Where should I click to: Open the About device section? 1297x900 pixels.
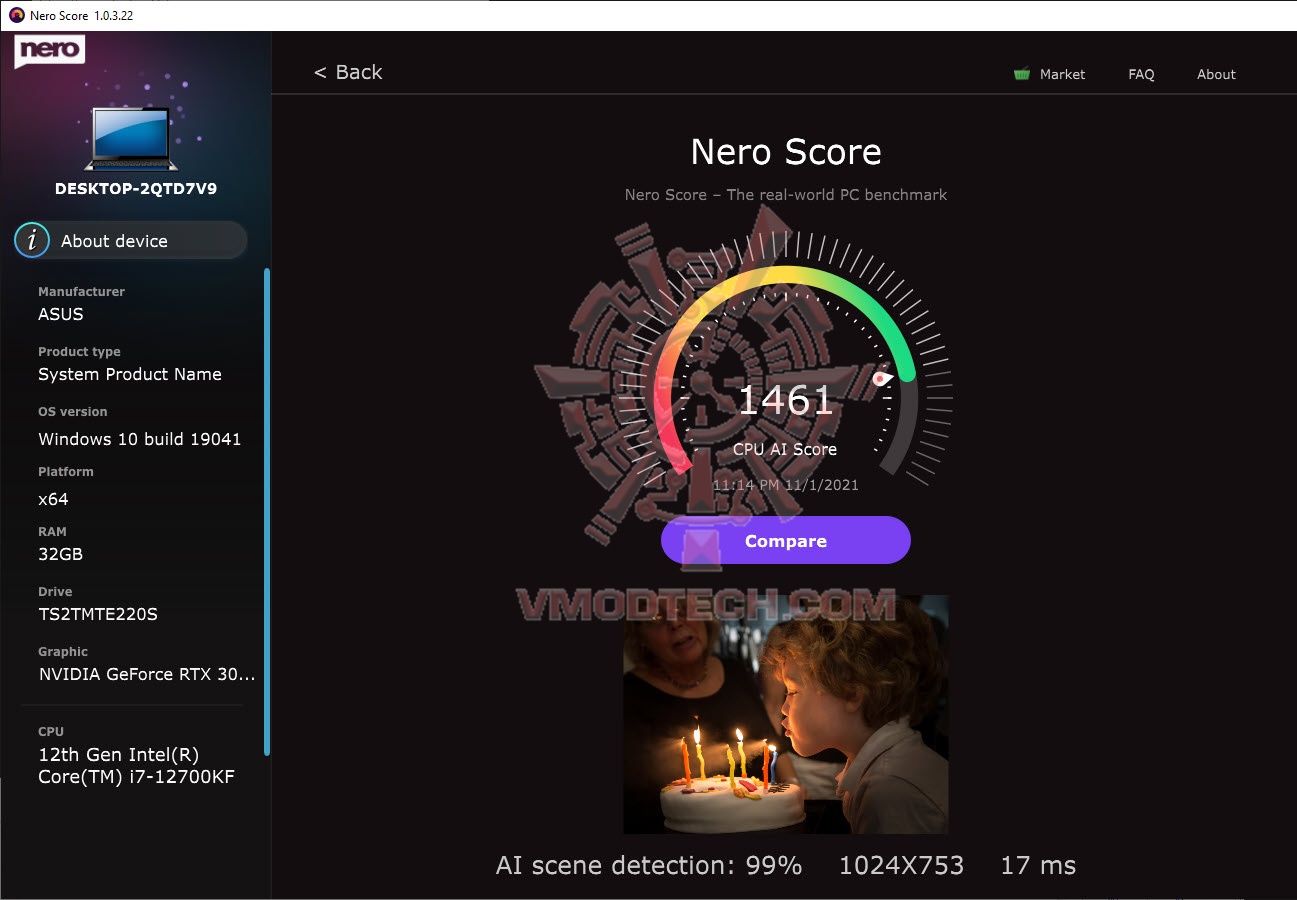tap(130, 240)
